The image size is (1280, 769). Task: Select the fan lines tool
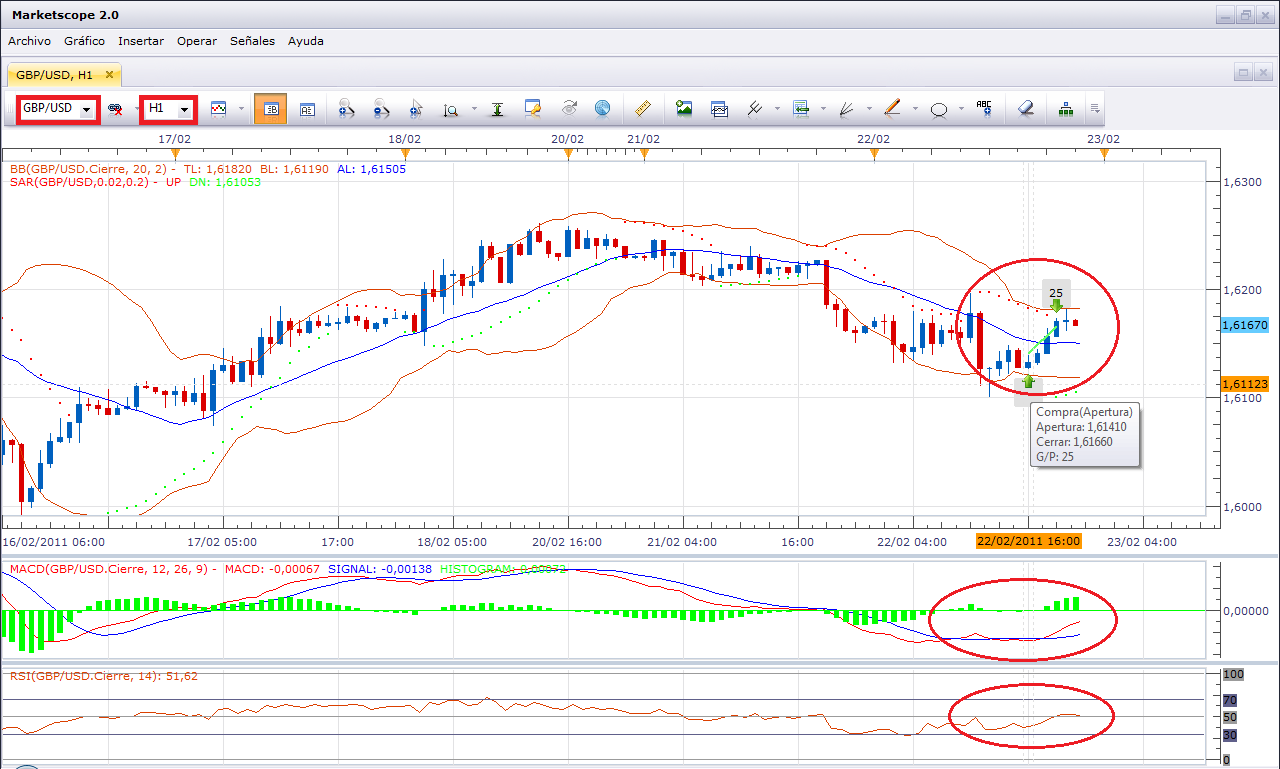coord(845,109)
